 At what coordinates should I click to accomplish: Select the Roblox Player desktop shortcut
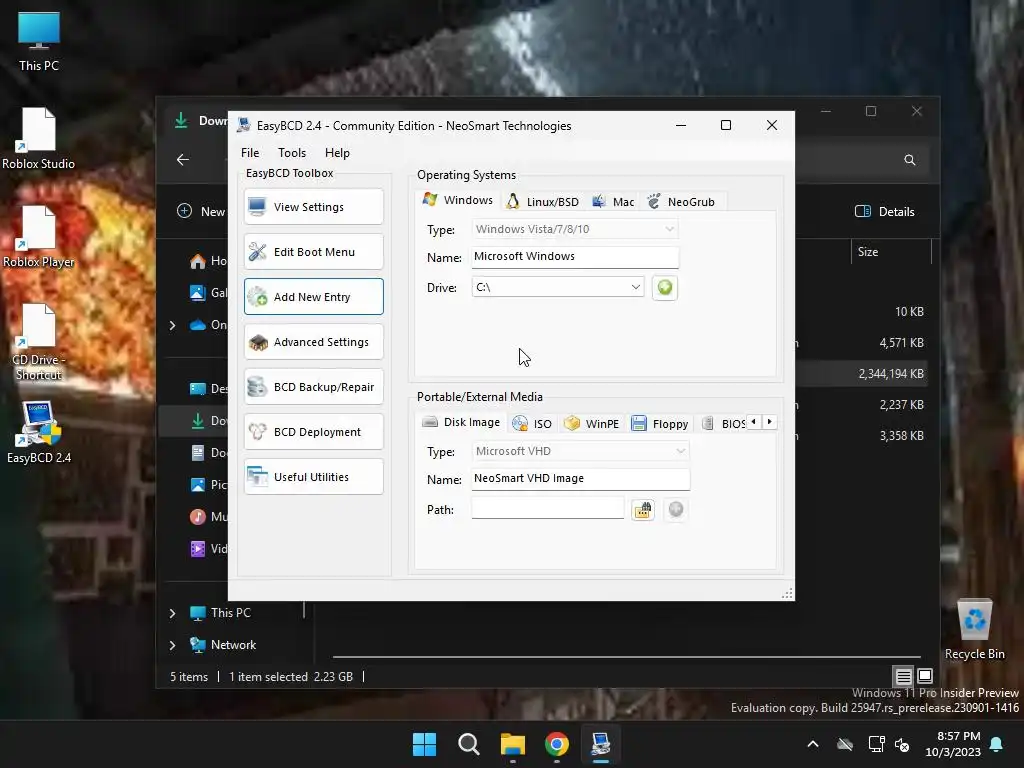coord(39,236)
